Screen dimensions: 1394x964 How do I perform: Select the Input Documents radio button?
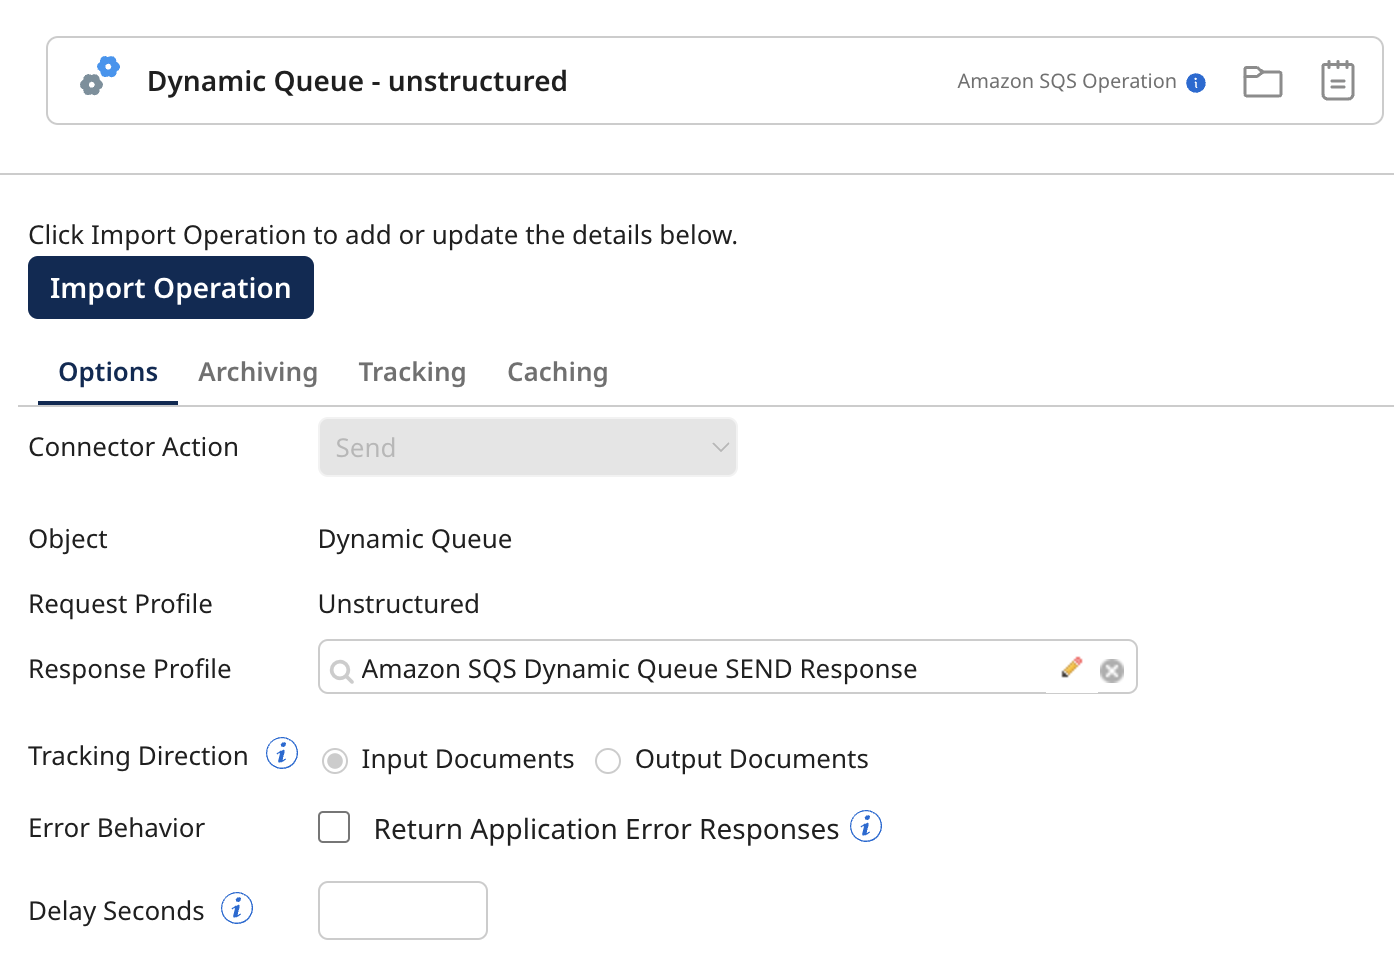(x=335, y=760)
